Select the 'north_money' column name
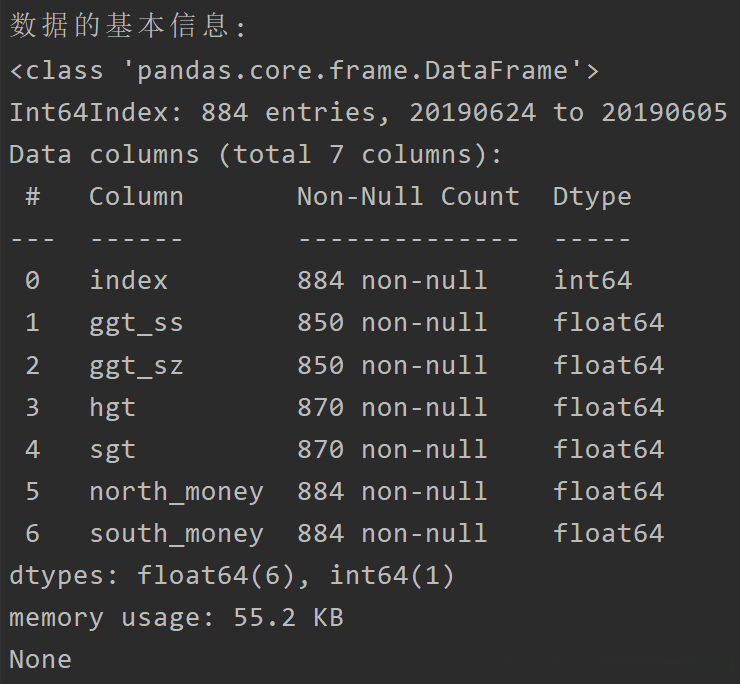 (176, 491)
